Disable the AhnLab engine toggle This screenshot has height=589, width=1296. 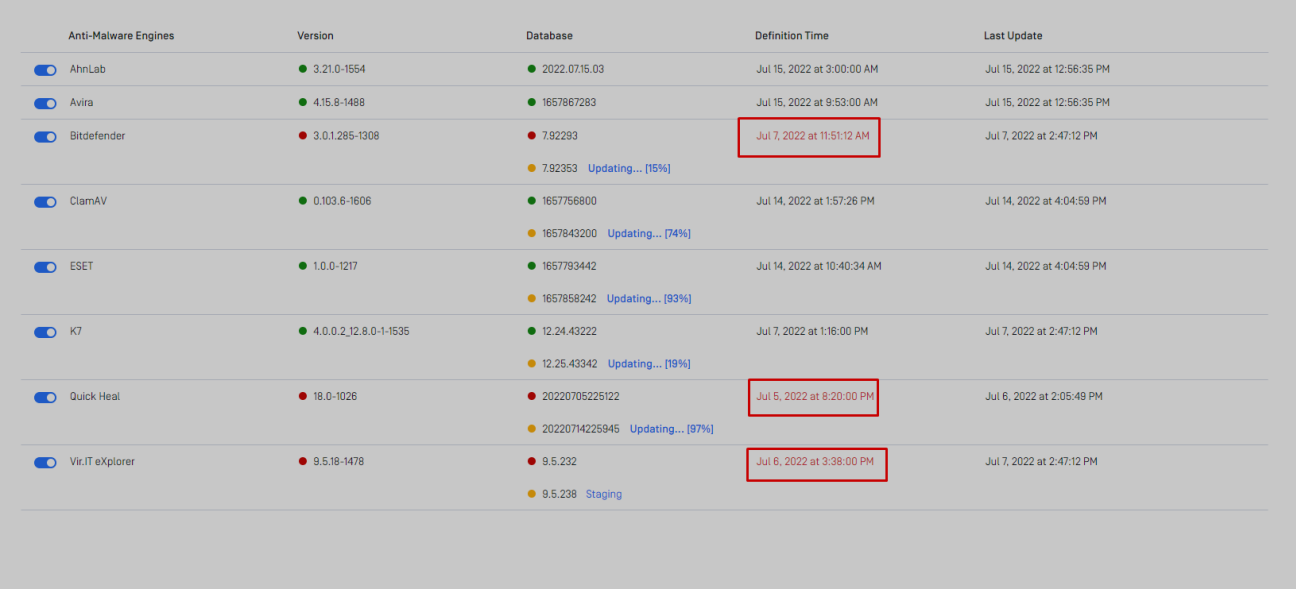[x=45, y=70]
